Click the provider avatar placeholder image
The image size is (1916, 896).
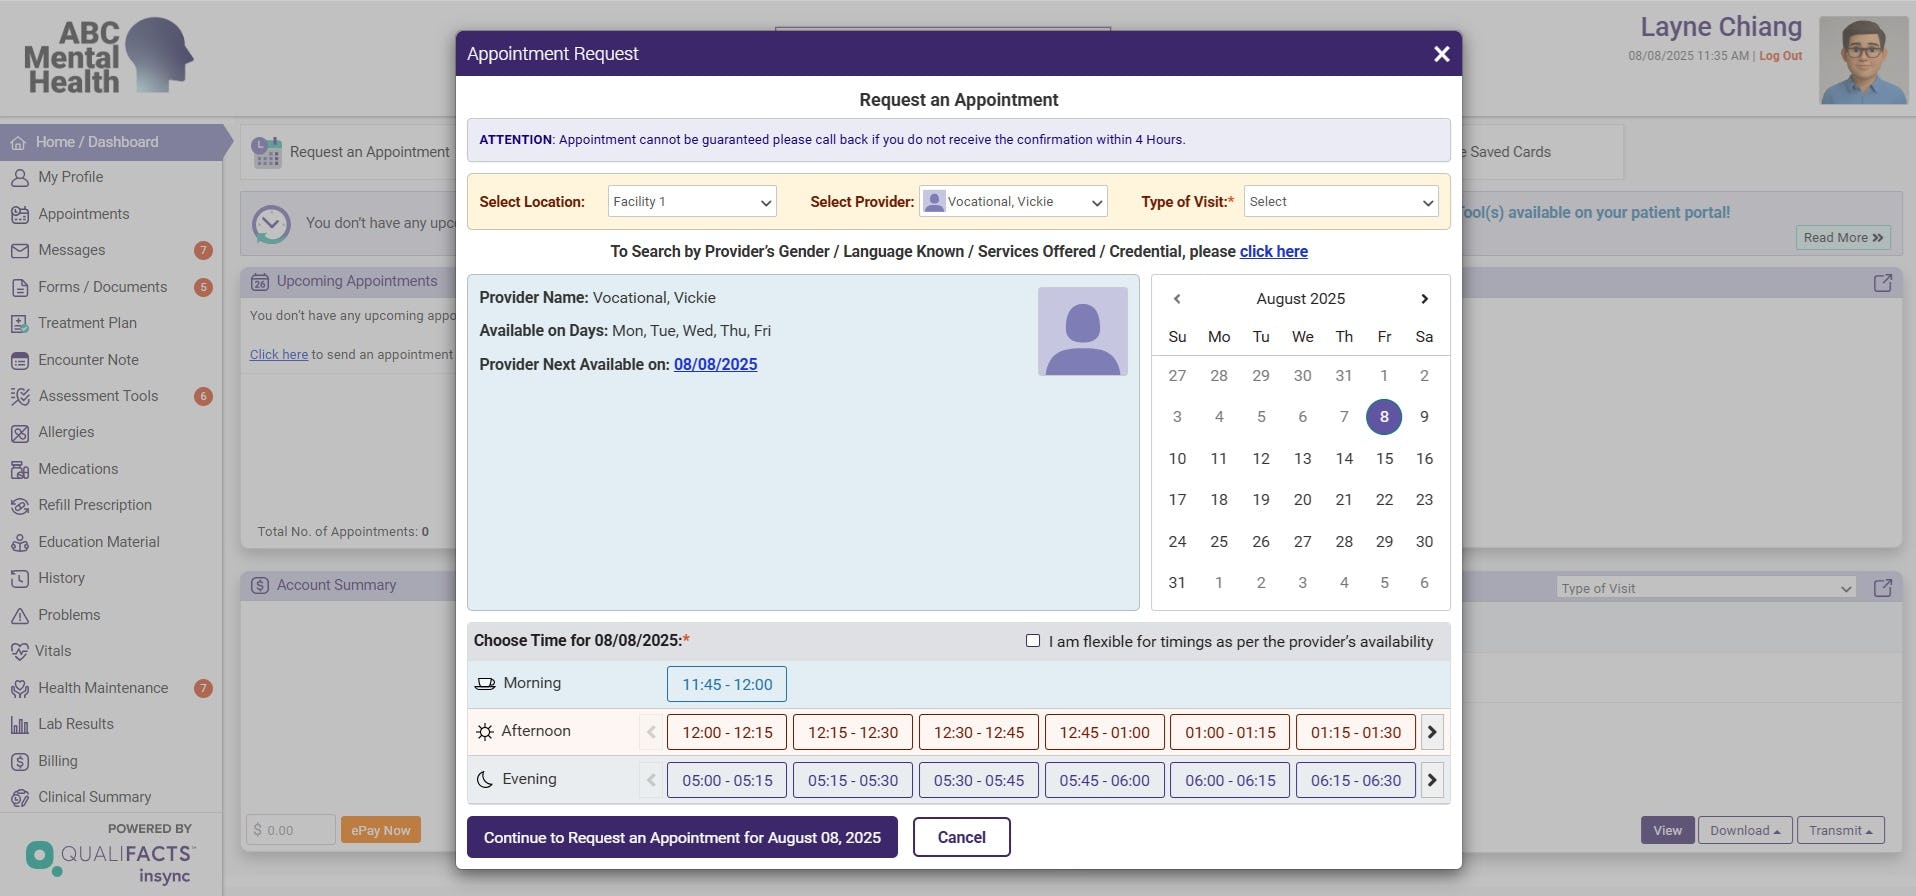coord(1083,331)
